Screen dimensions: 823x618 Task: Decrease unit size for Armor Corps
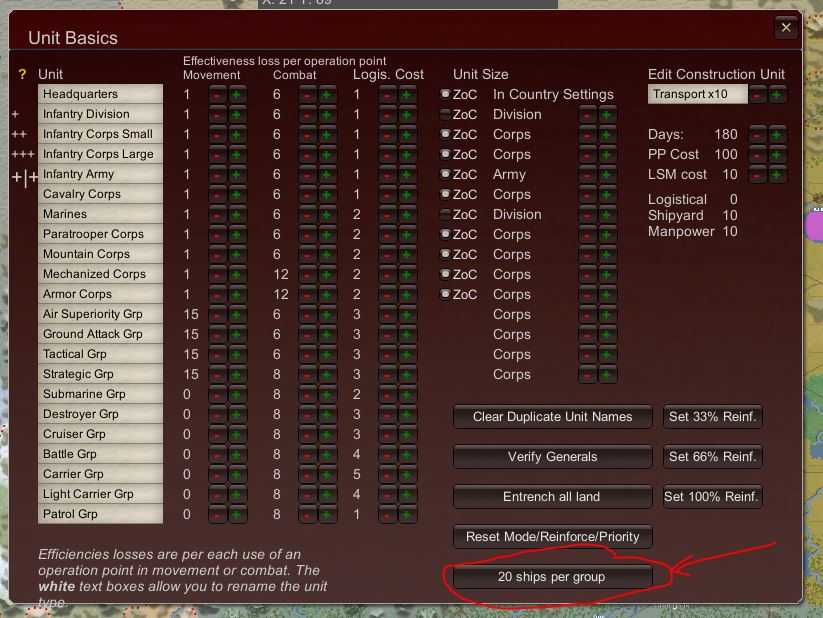tap(587, 295)
